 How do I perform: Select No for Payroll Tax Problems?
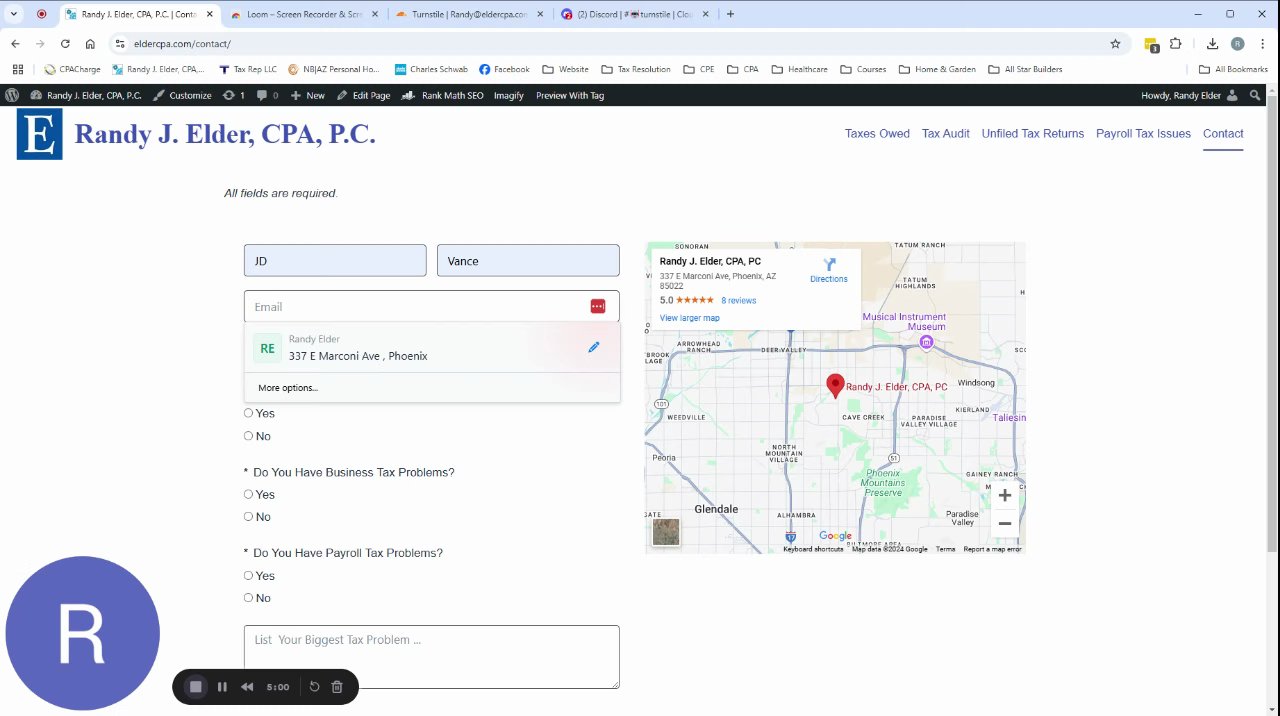tap(249, 598)
